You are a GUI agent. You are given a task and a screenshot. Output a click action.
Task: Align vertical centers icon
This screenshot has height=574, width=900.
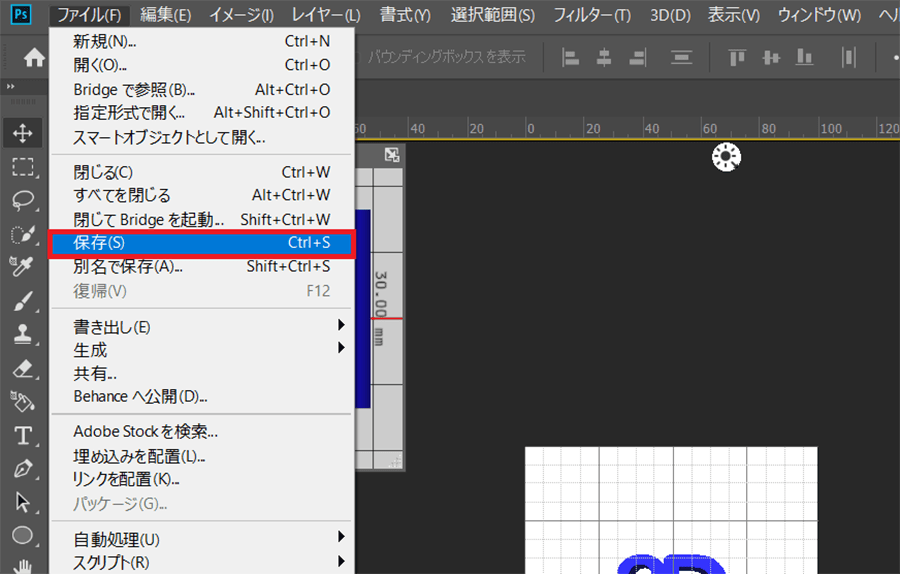pyautogui.click(x=771, y=57)
